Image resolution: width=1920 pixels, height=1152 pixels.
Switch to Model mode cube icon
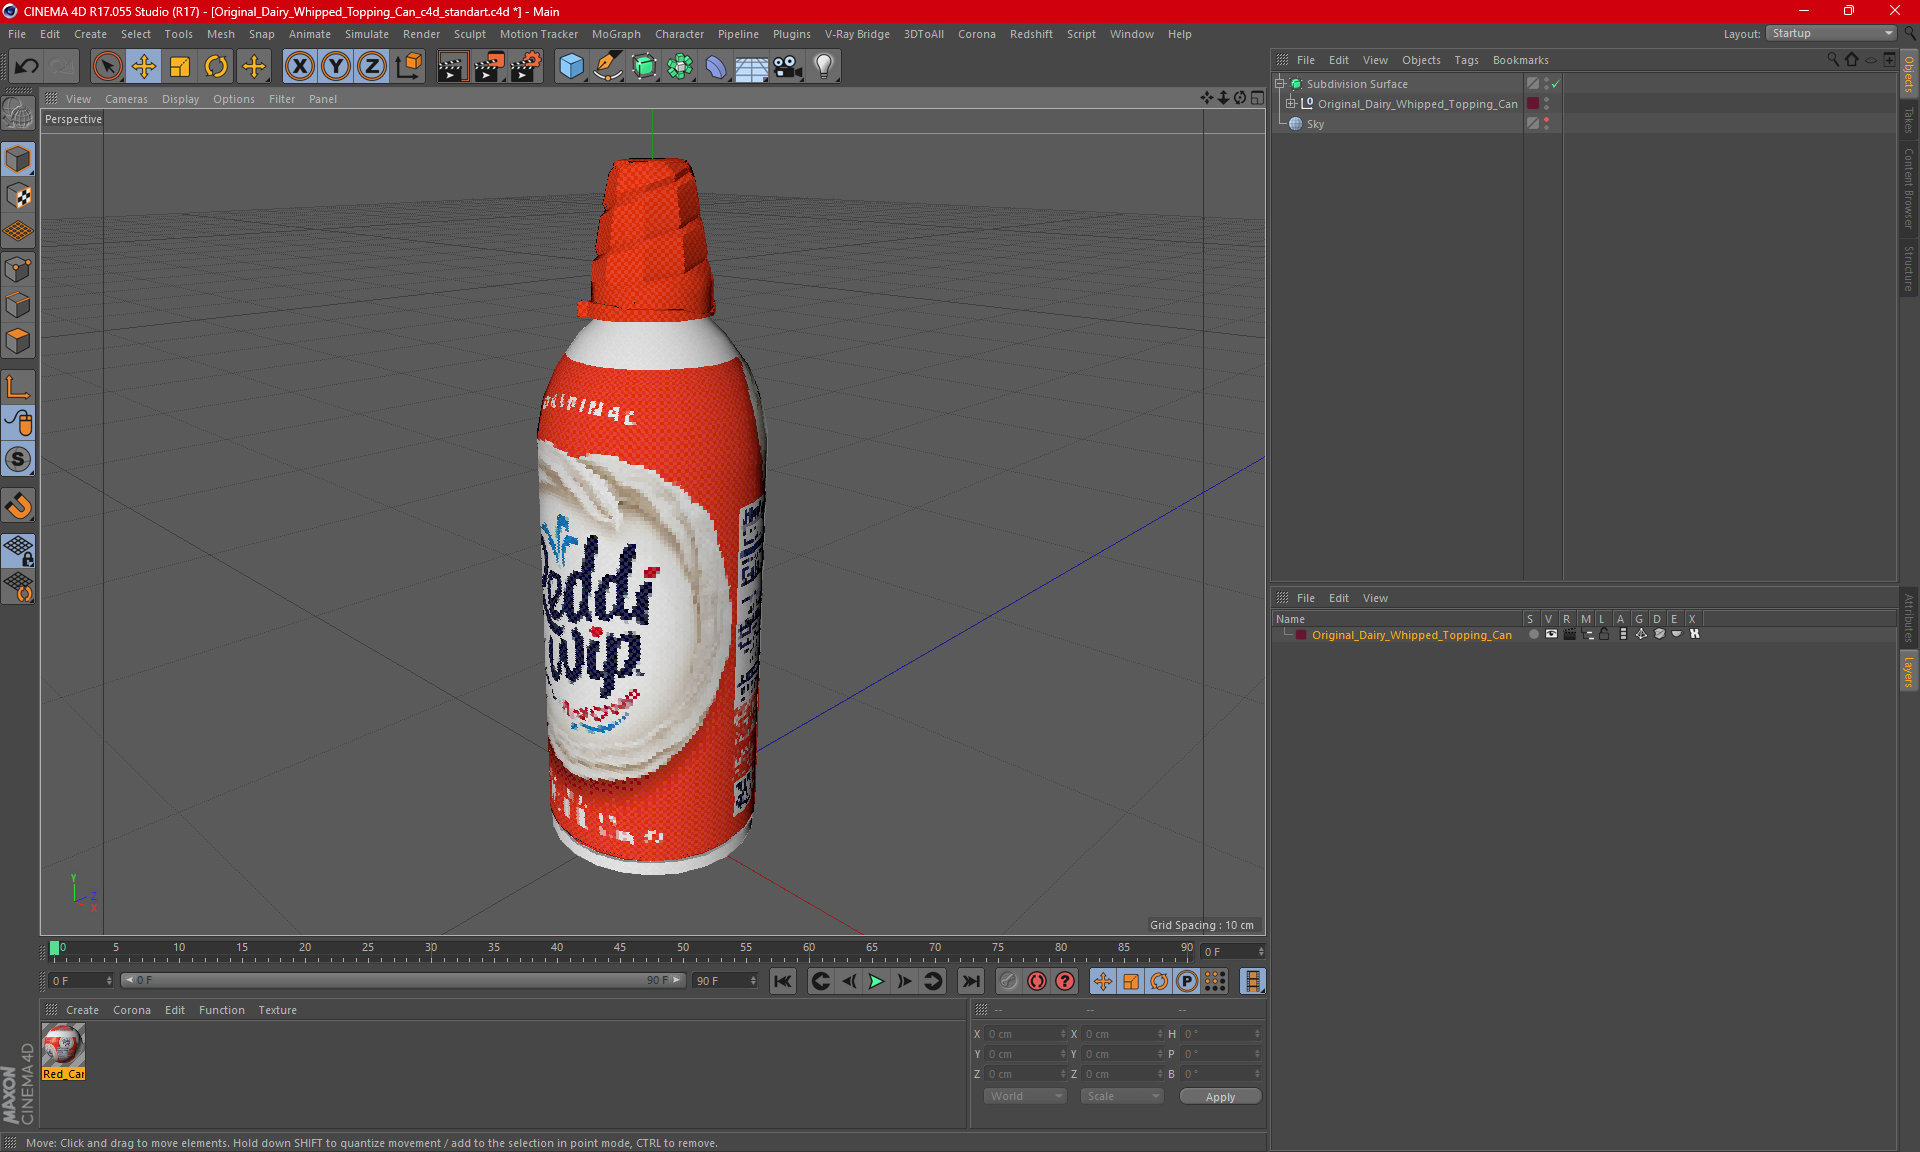pyautogui.click(x=18, y=159)
